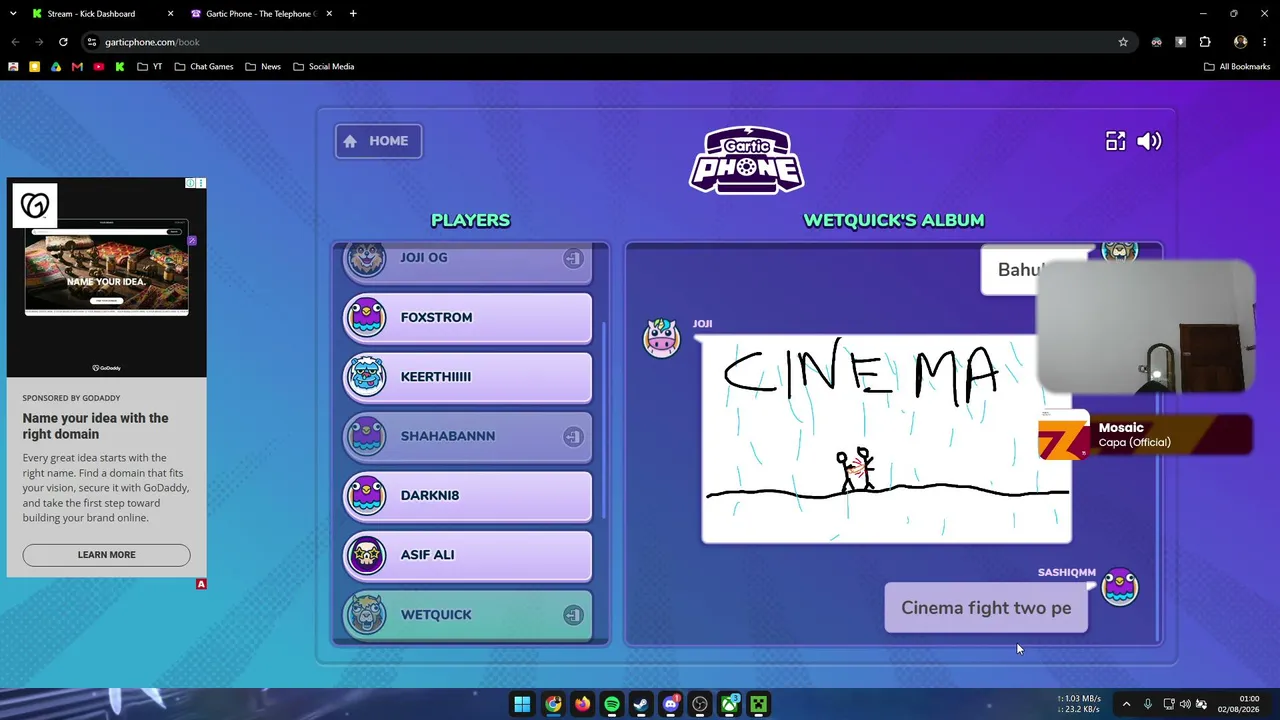Image resolution: width=1280 pixels, height=720 pixels.
Task: Click the exit icon on JOJI OG's row
Action: [x=573, y=258]
